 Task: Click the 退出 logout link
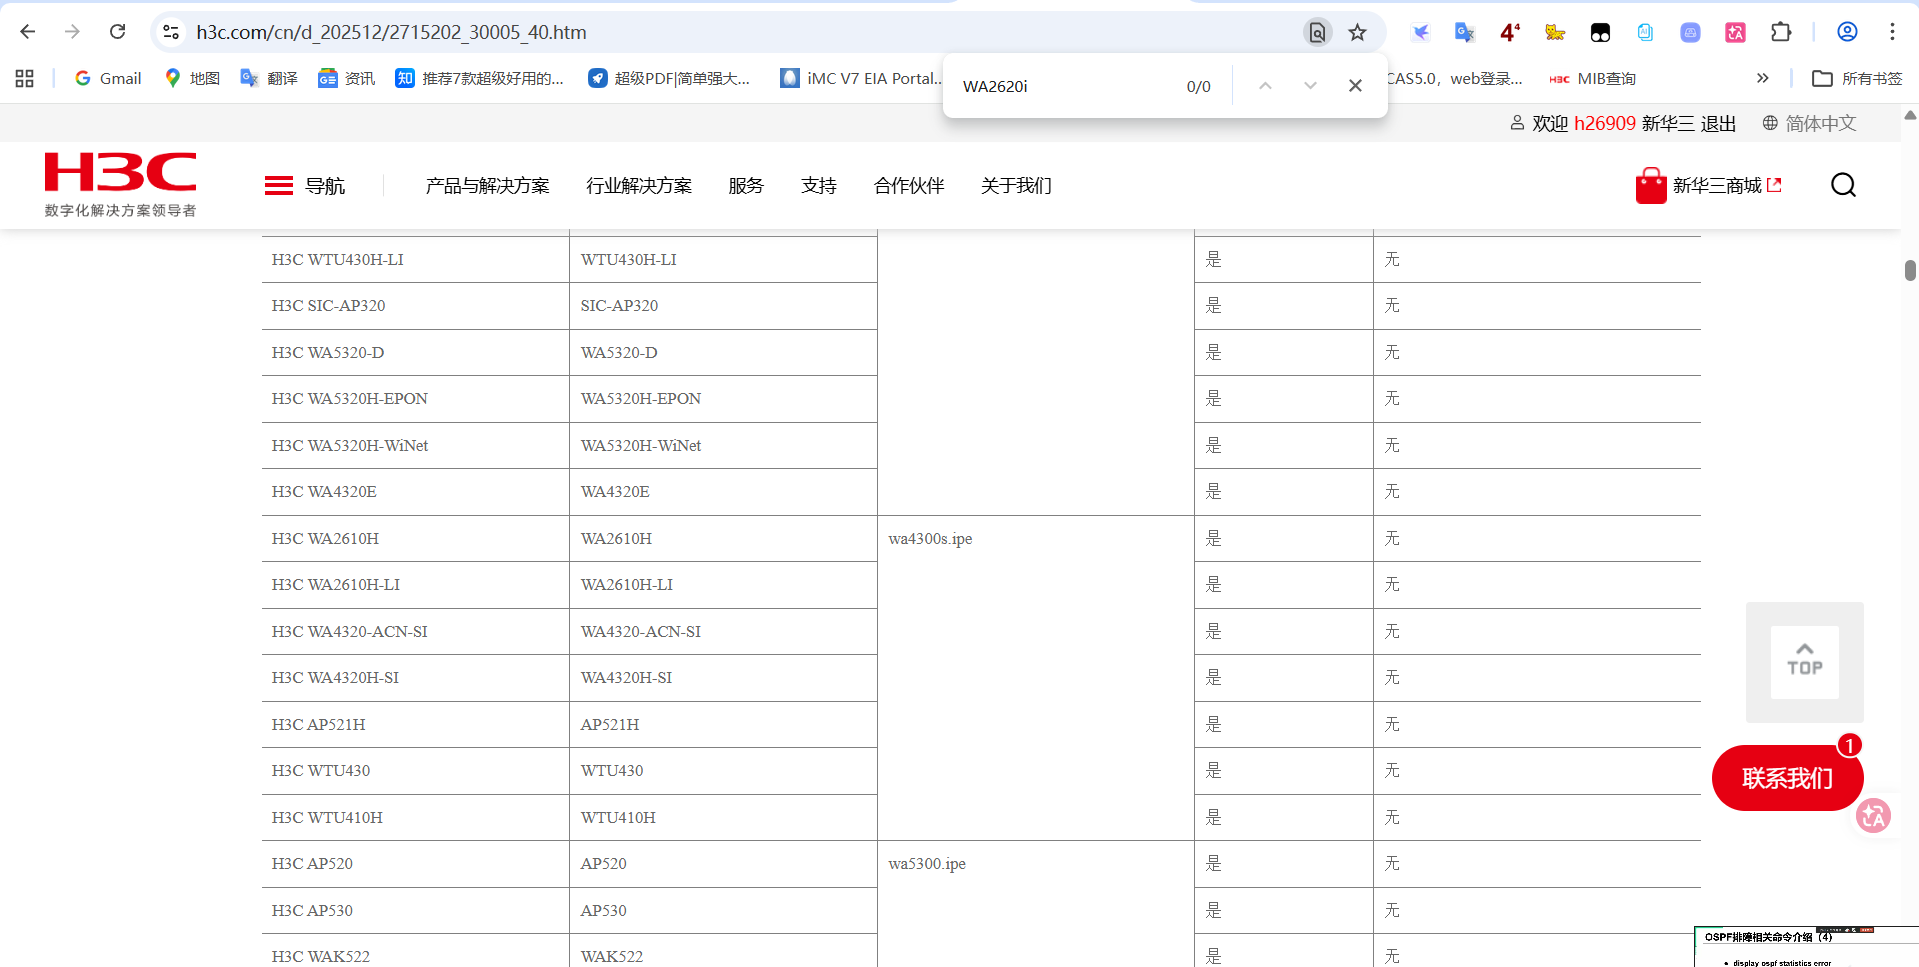pyautogui.click(x=1718, y=123)
